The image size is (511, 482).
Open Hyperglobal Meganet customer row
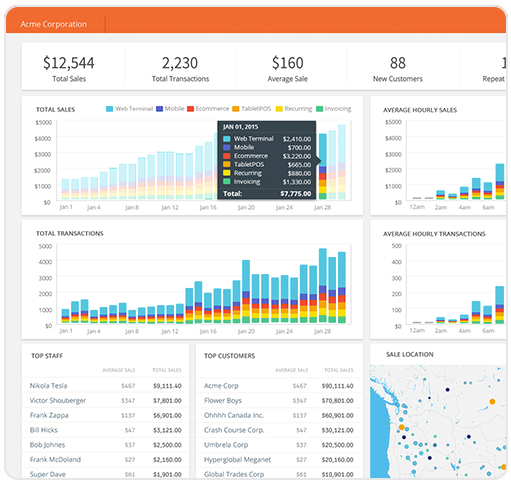coord(279,459)
